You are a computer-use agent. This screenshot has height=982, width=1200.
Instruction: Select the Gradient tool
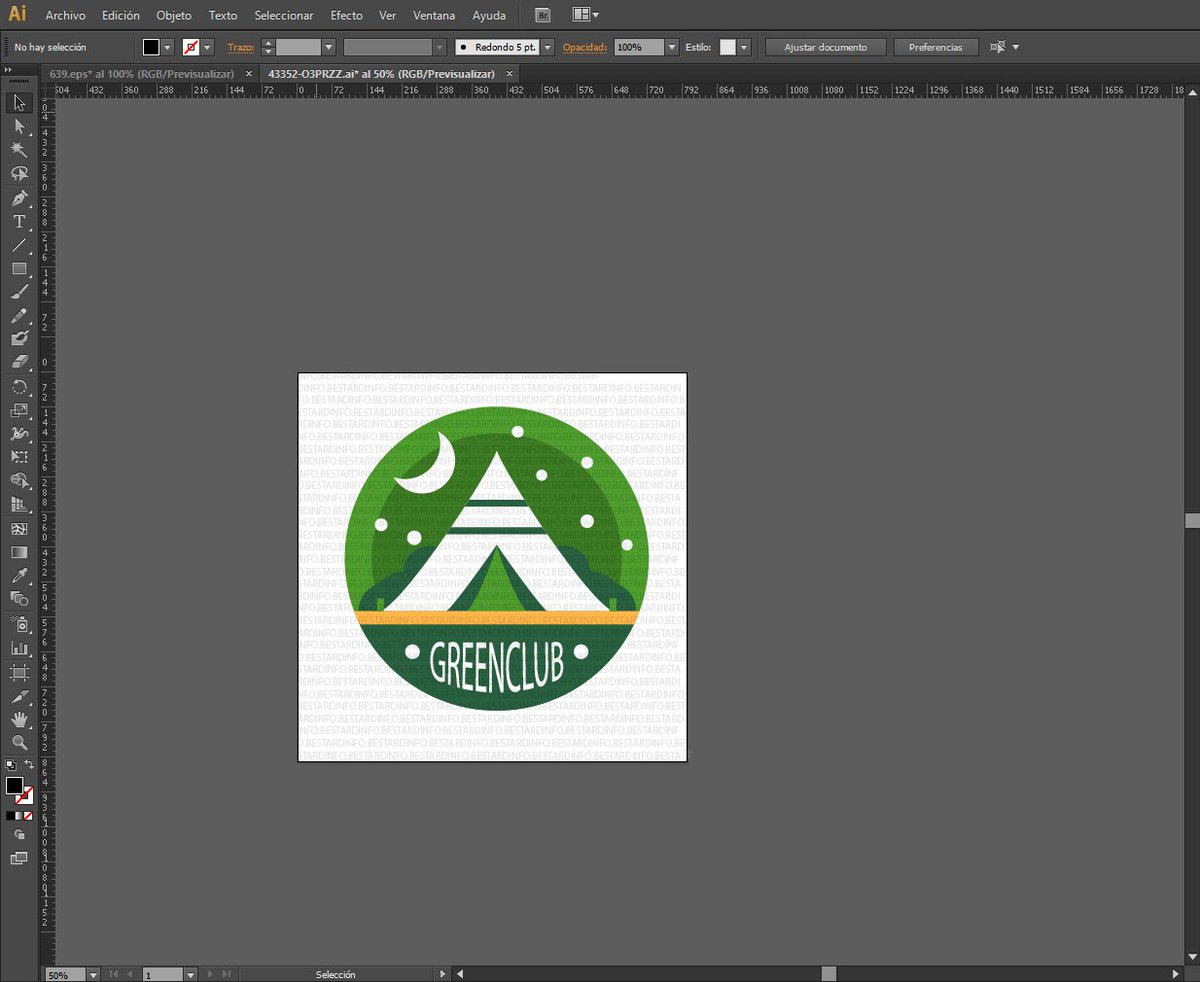[19, 552]
